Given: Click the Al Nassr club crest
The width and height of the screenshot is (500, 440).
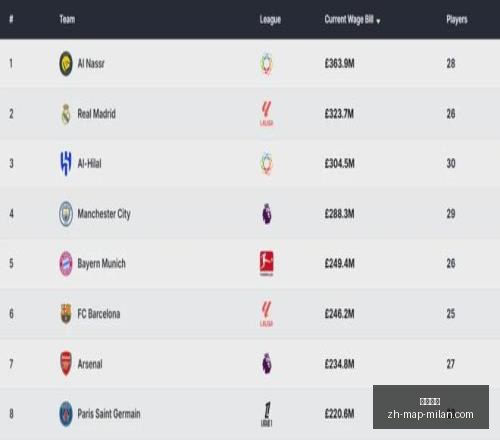Looking at the screenshot, I should coord(66,63).
